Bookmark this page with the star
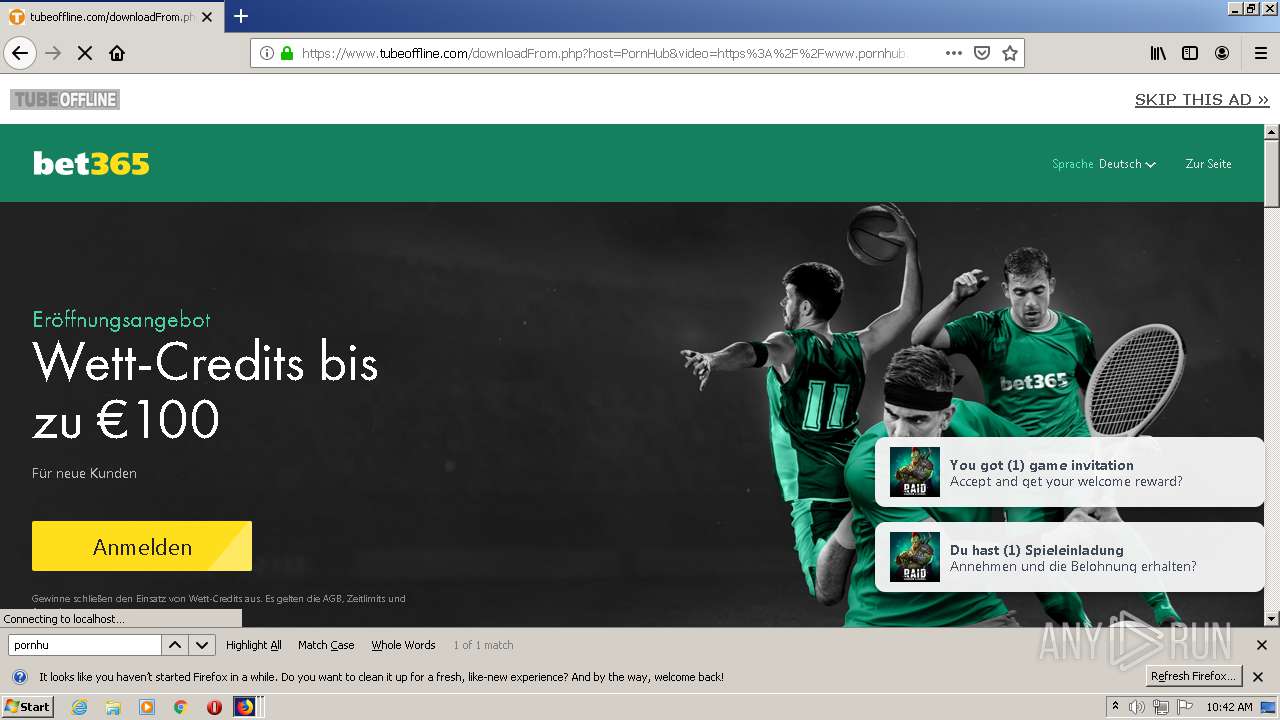 pos(1010,53)
